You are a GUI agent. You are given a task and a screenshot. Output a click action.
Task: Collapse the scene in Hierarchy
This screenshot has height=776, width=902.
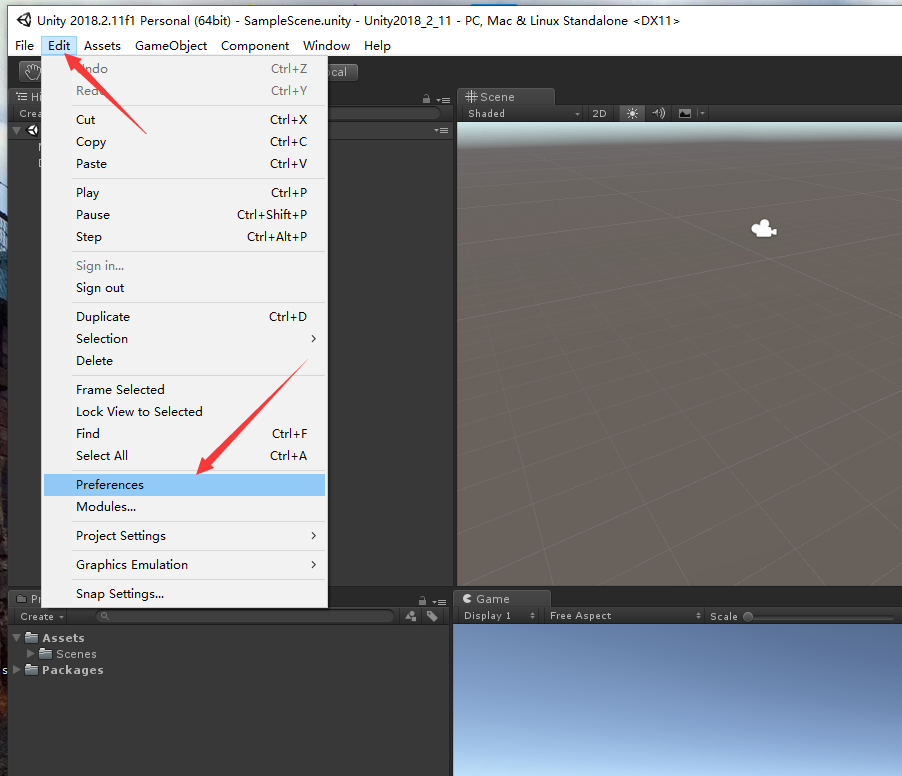pos(17,131)
